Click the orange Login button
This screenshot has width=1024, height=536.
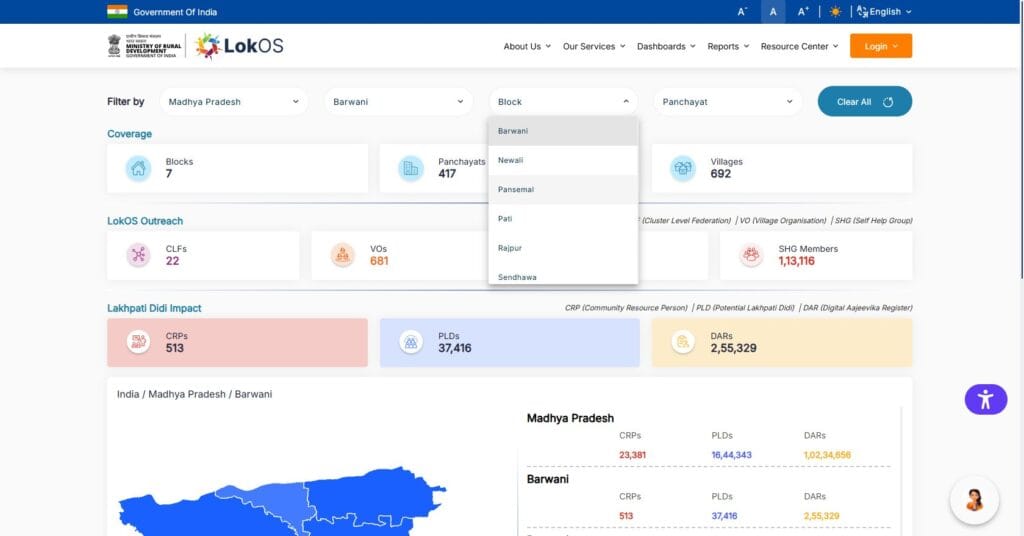click(880, 46)
